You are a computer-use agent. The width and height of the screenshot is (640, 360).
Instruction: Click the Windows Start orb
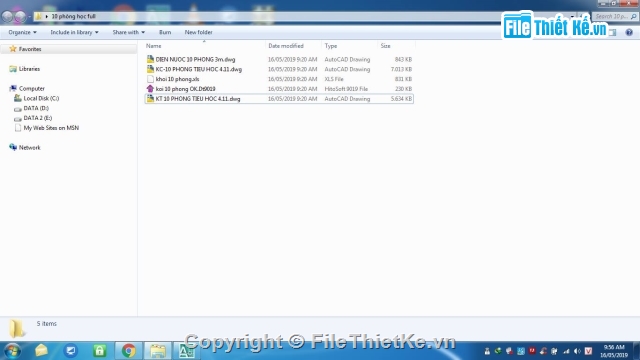12,351
